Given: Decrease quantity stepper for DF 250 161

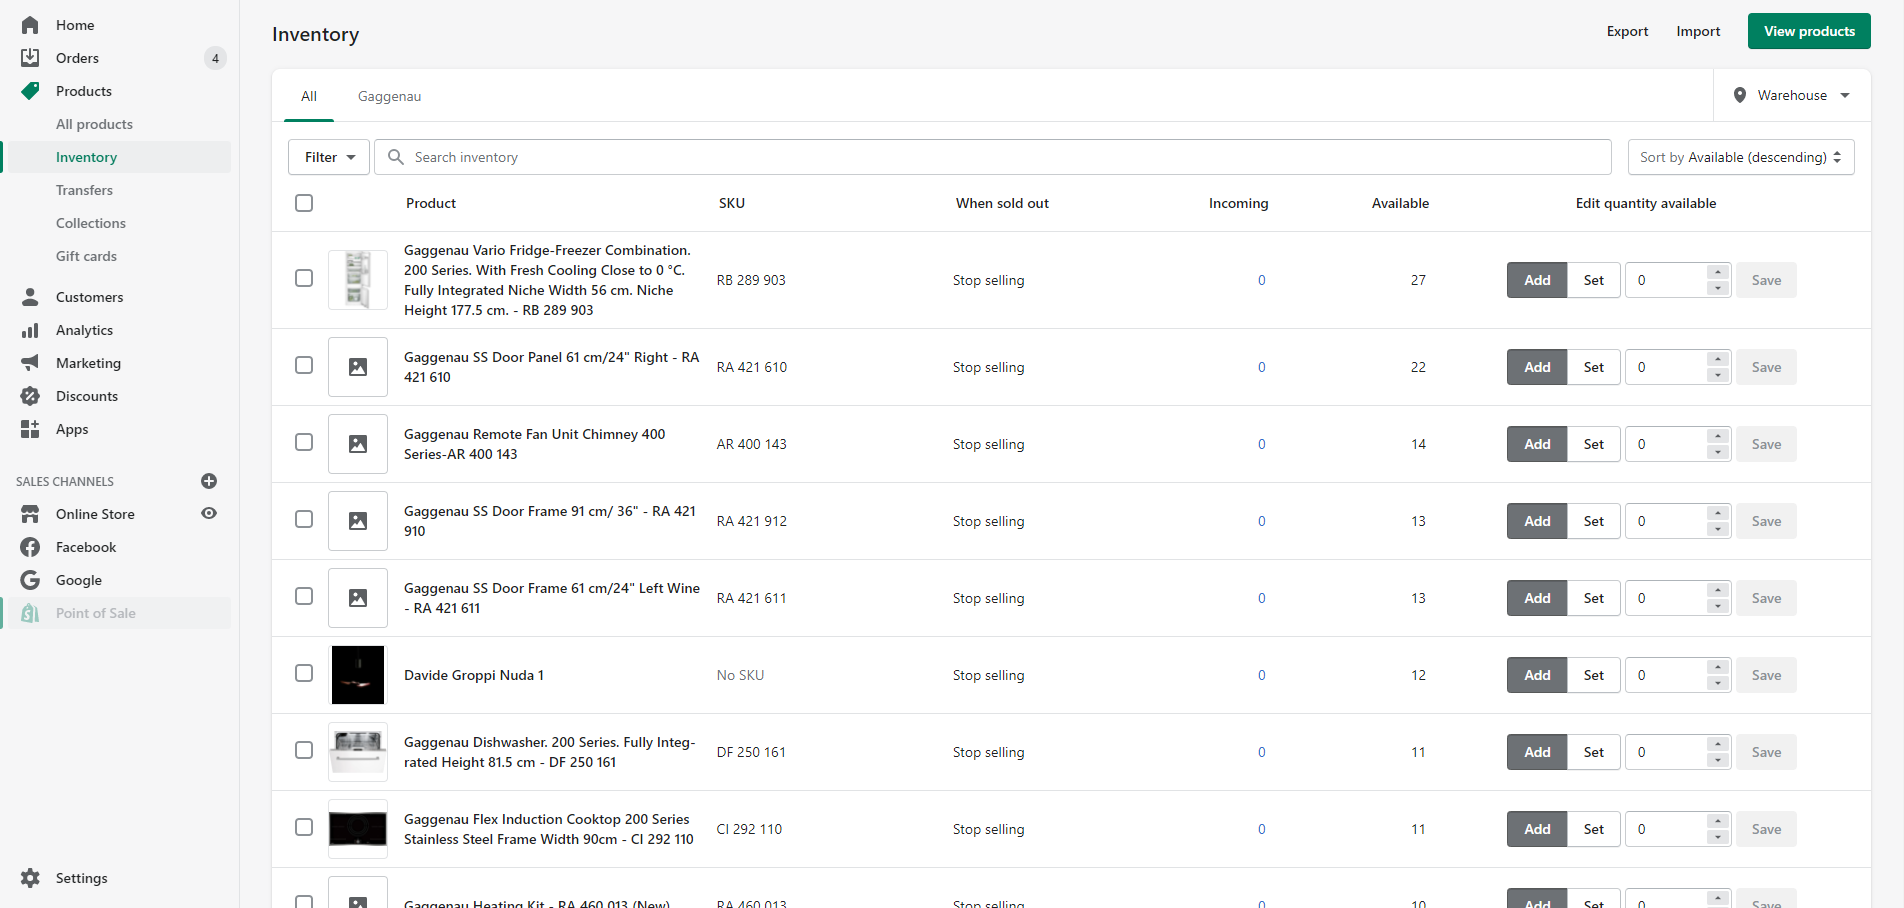Looking at the screenshot, I should coord(1718,760).
